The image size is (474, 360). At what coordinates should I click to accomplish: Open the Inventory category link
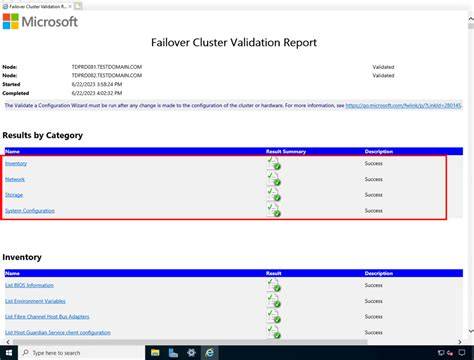tap(16, 163)
